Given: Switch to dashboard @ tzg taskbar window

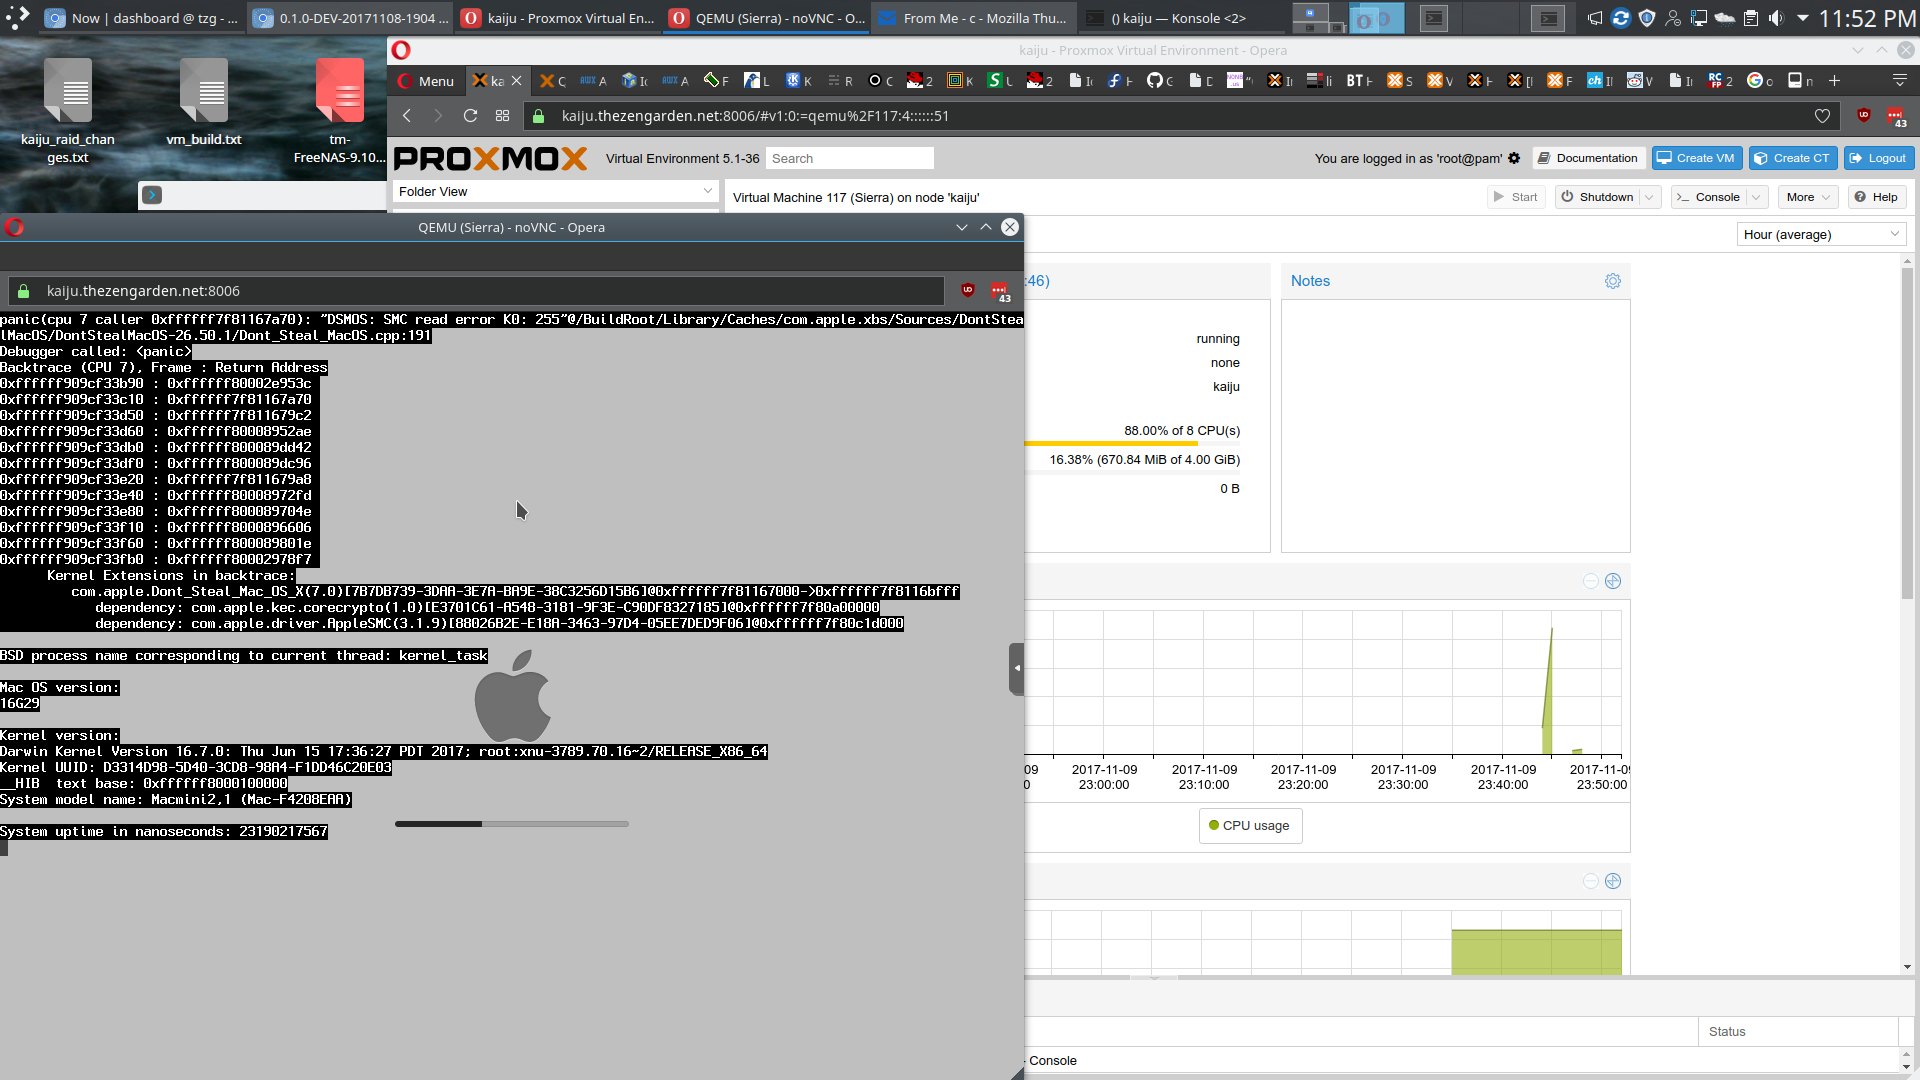Looking at the screenshot, I should 142,18.
